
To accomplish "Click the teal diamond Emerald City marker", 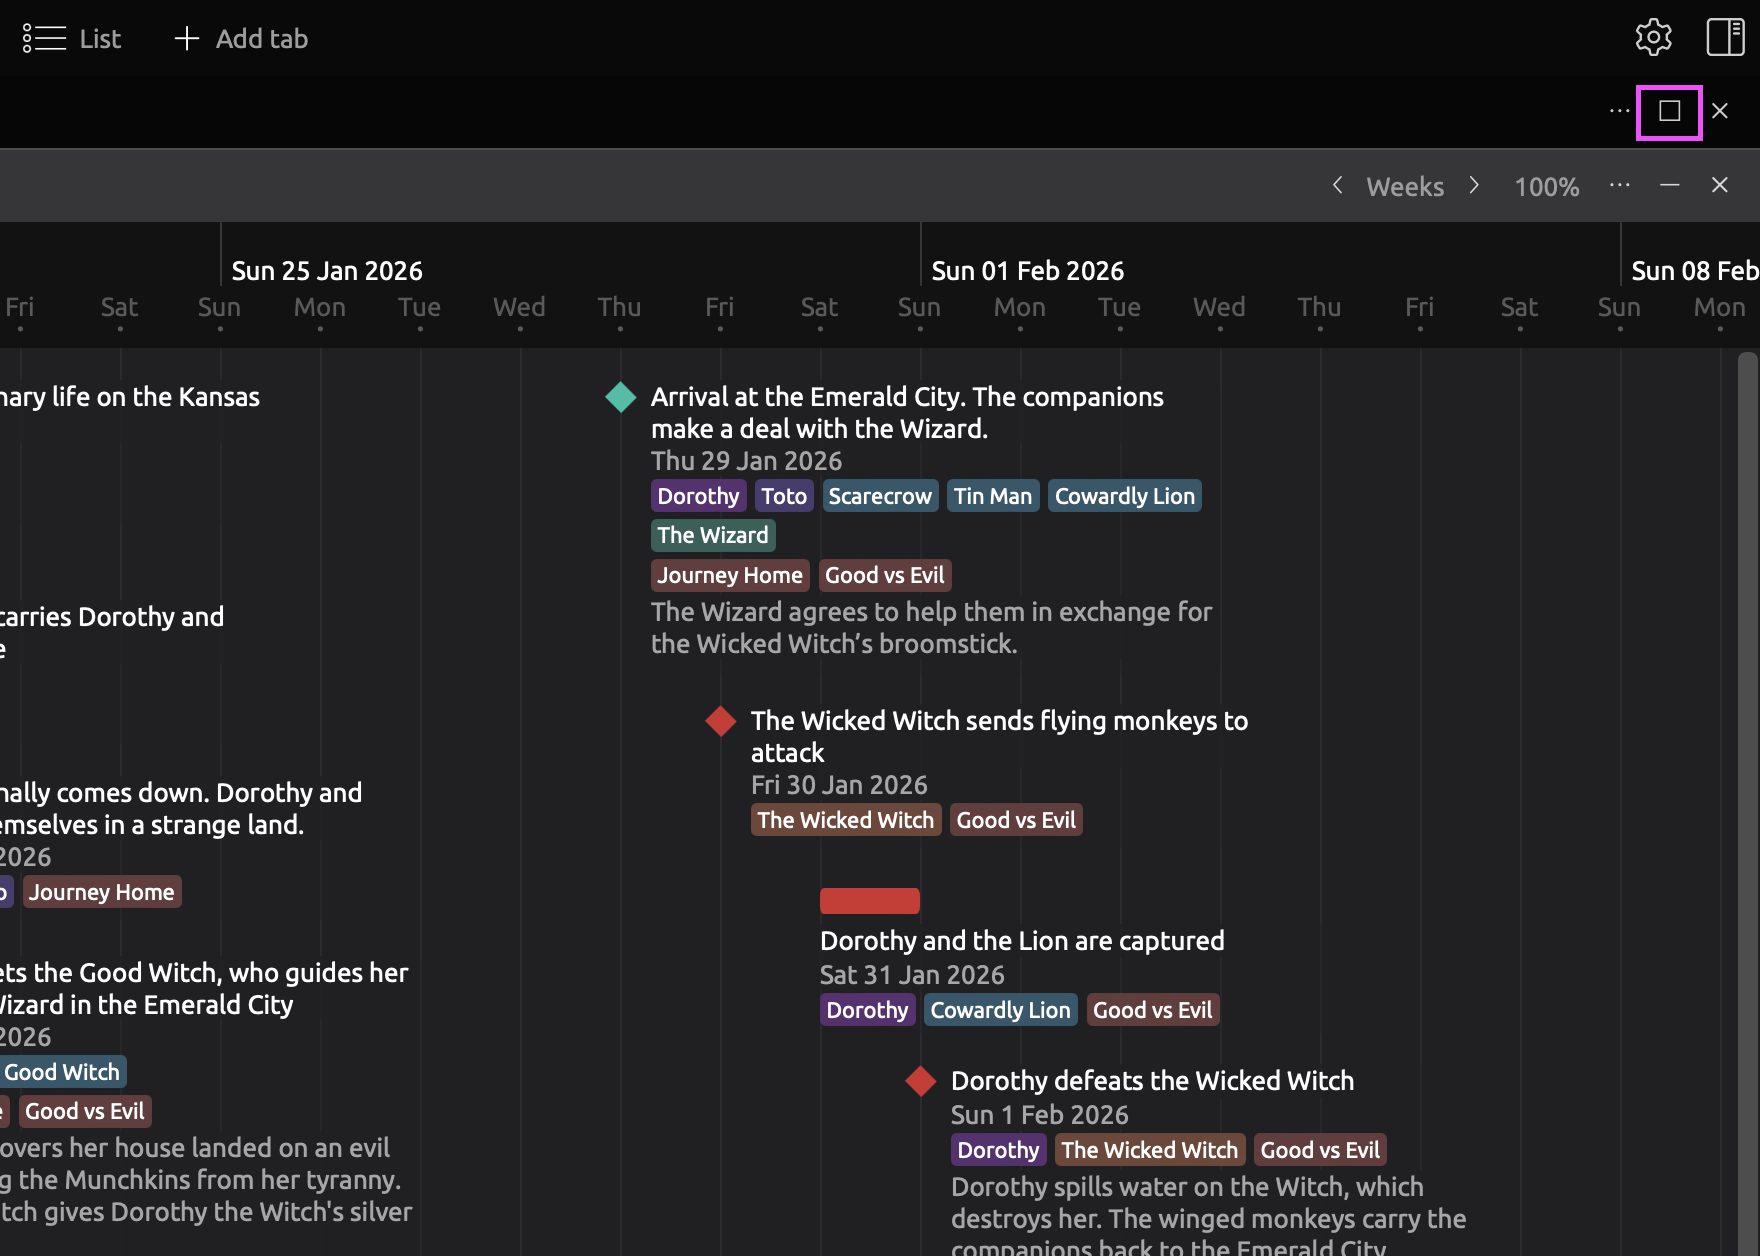I will [x=621, y=397].
